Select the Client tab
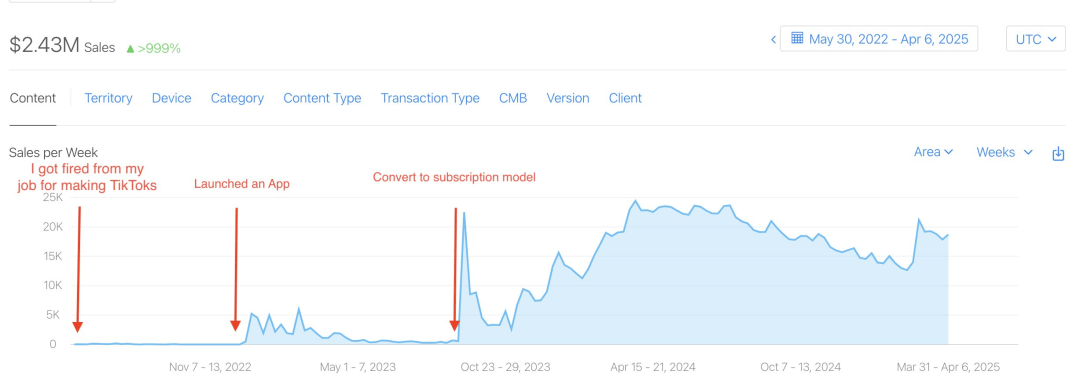The width and height of the screenshot is (1080, 388). coord(625,98)
